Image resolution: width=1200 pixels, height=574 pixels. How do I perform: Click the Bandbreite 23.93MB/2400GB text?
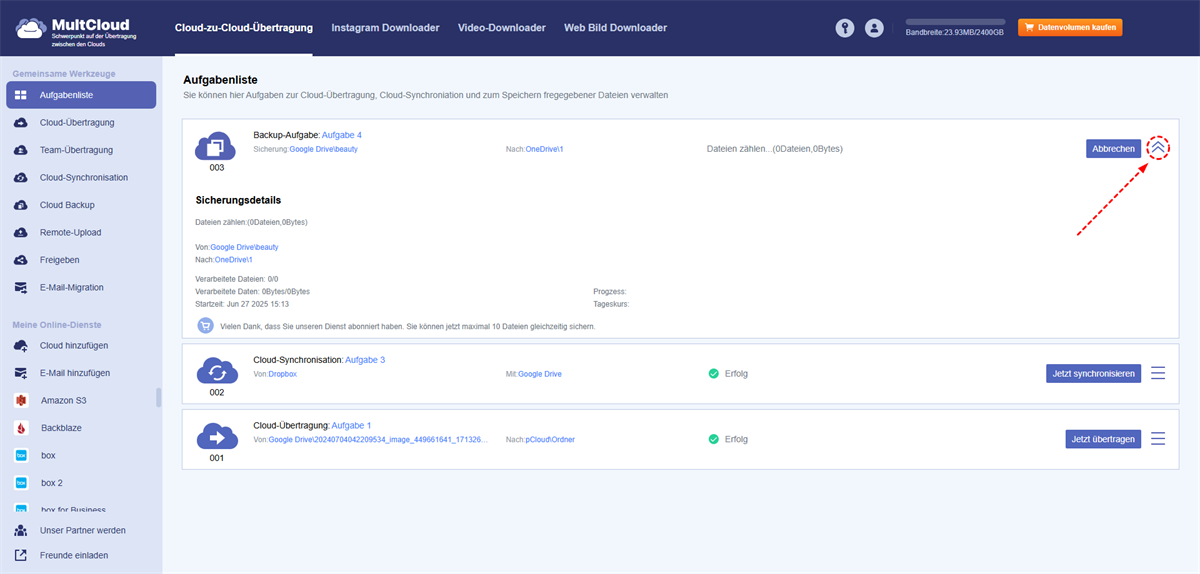tap(955, 33)
